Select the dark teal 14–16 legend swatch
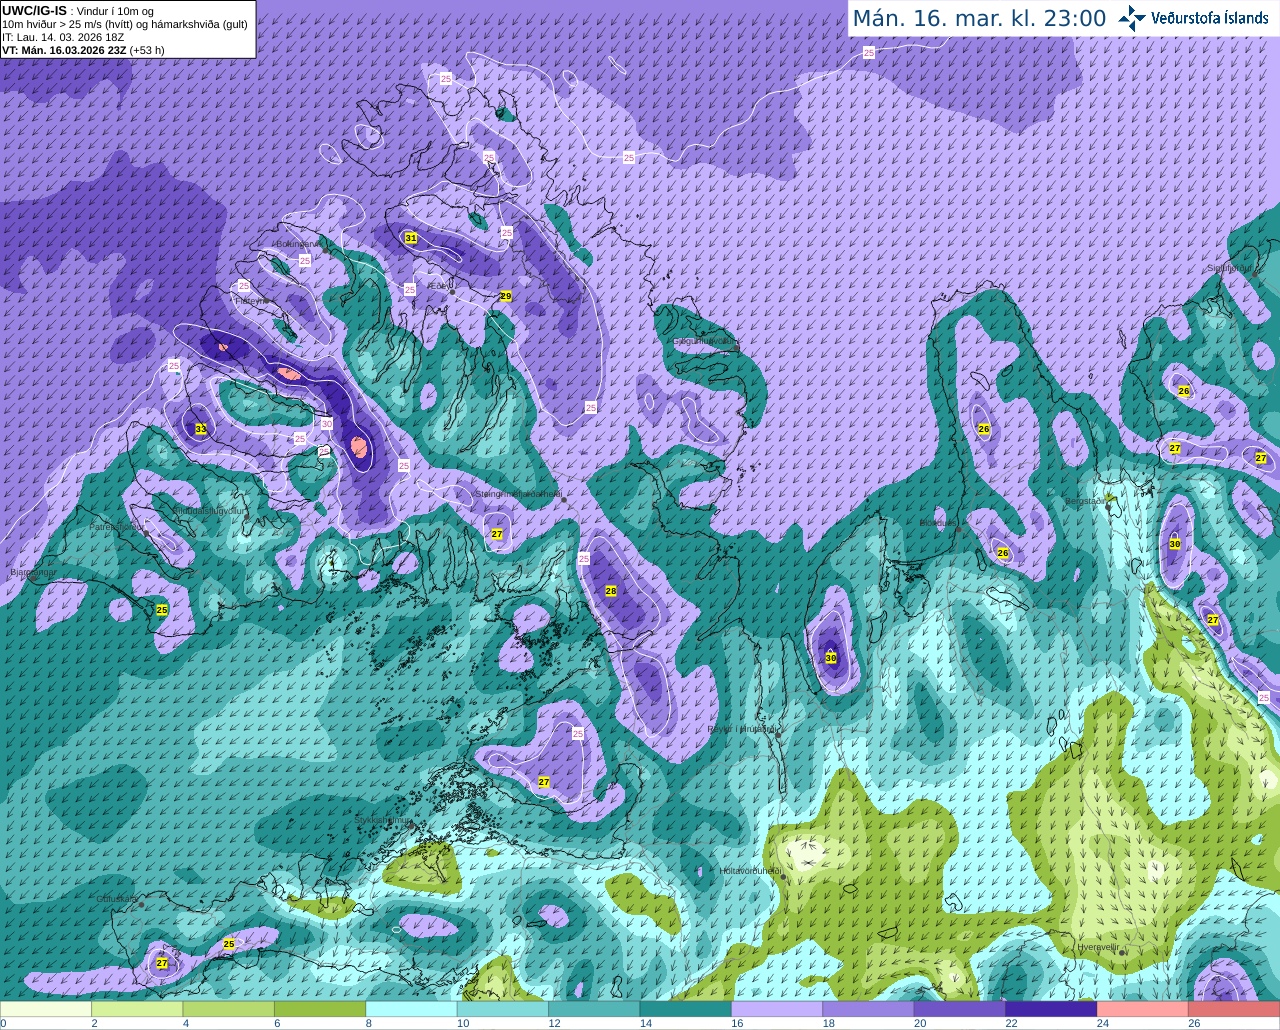The width and height of the screenshot is (1280, 1030). tap(686, 1009)
